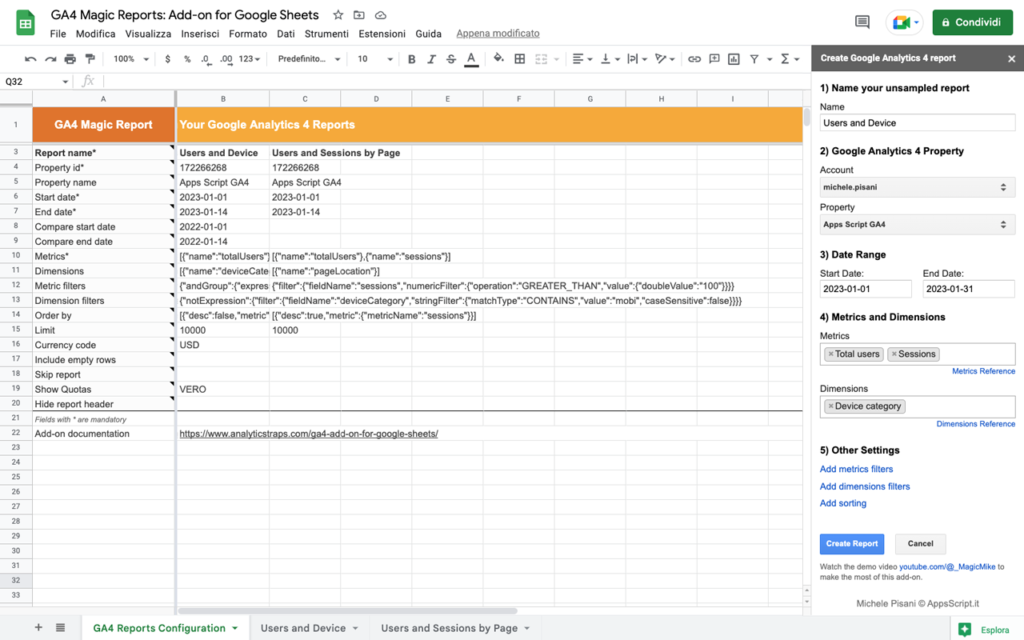The height and width of the screenshot is (640, 1024).
Task: Open the functions sigma menu
Action: 790,59
